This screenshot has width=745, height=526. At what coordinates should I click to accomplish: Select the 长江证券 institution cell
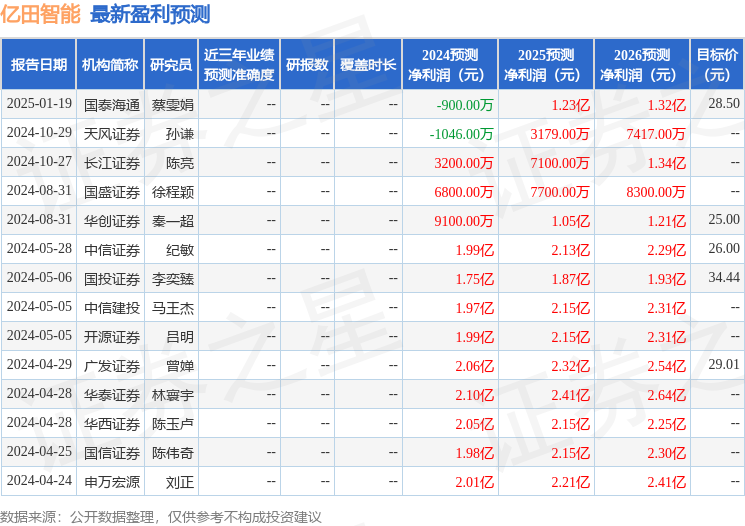point(112,163)
